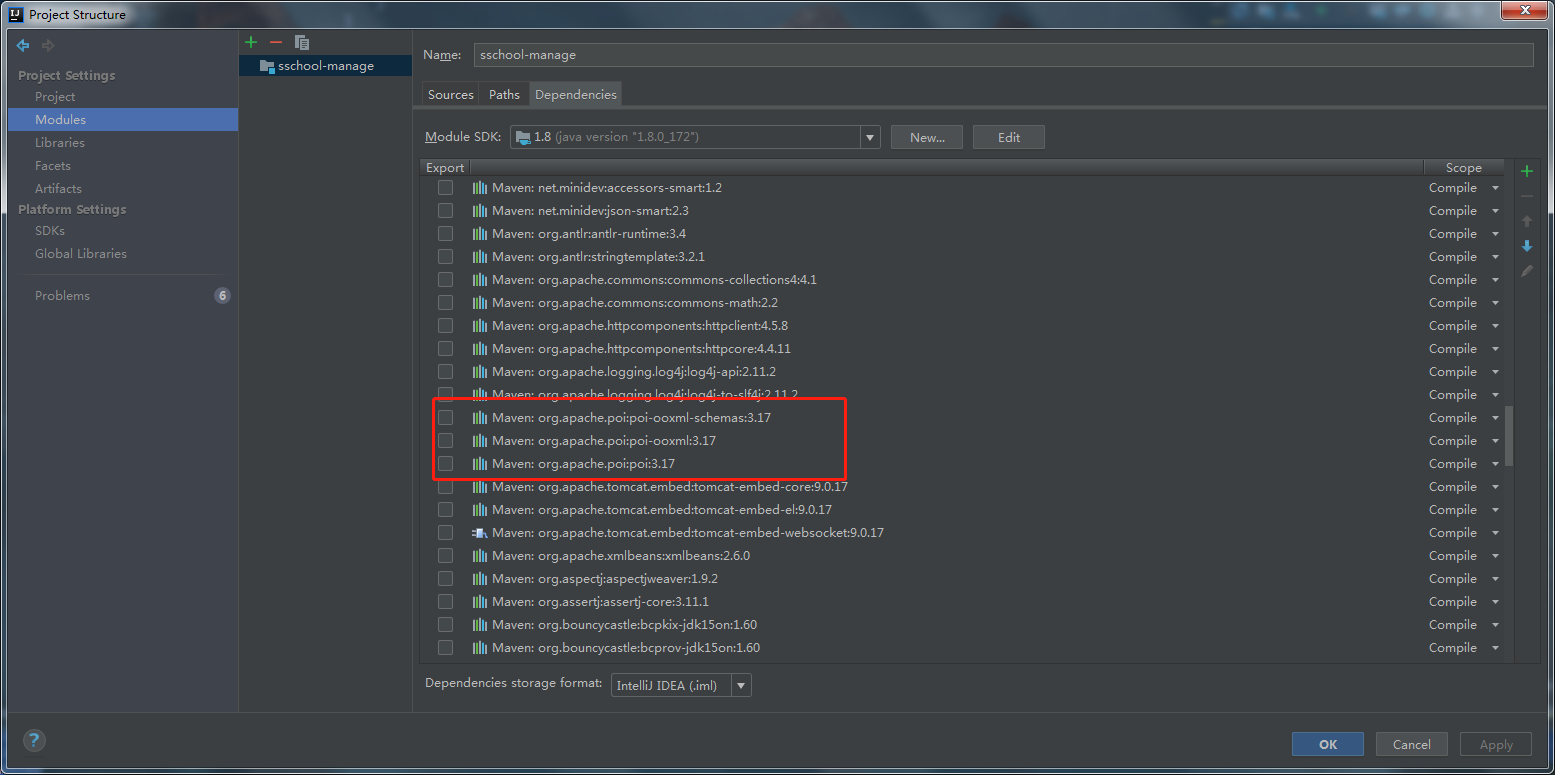Click the back navigation arrow
Screen dimensions: 1555x775
coord(23,45)
